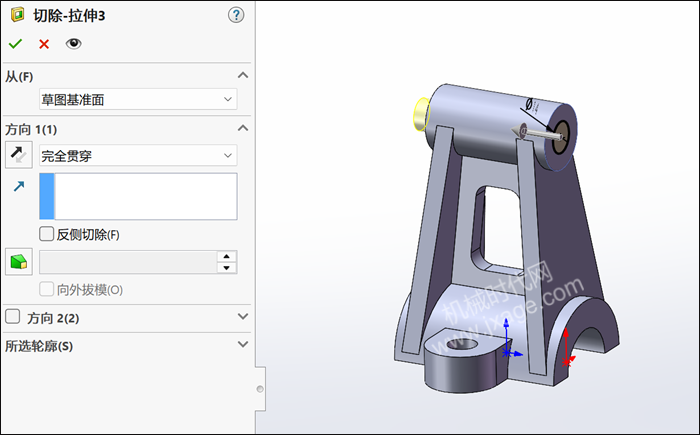Cancel the feature with the red X

coord(44,44)
